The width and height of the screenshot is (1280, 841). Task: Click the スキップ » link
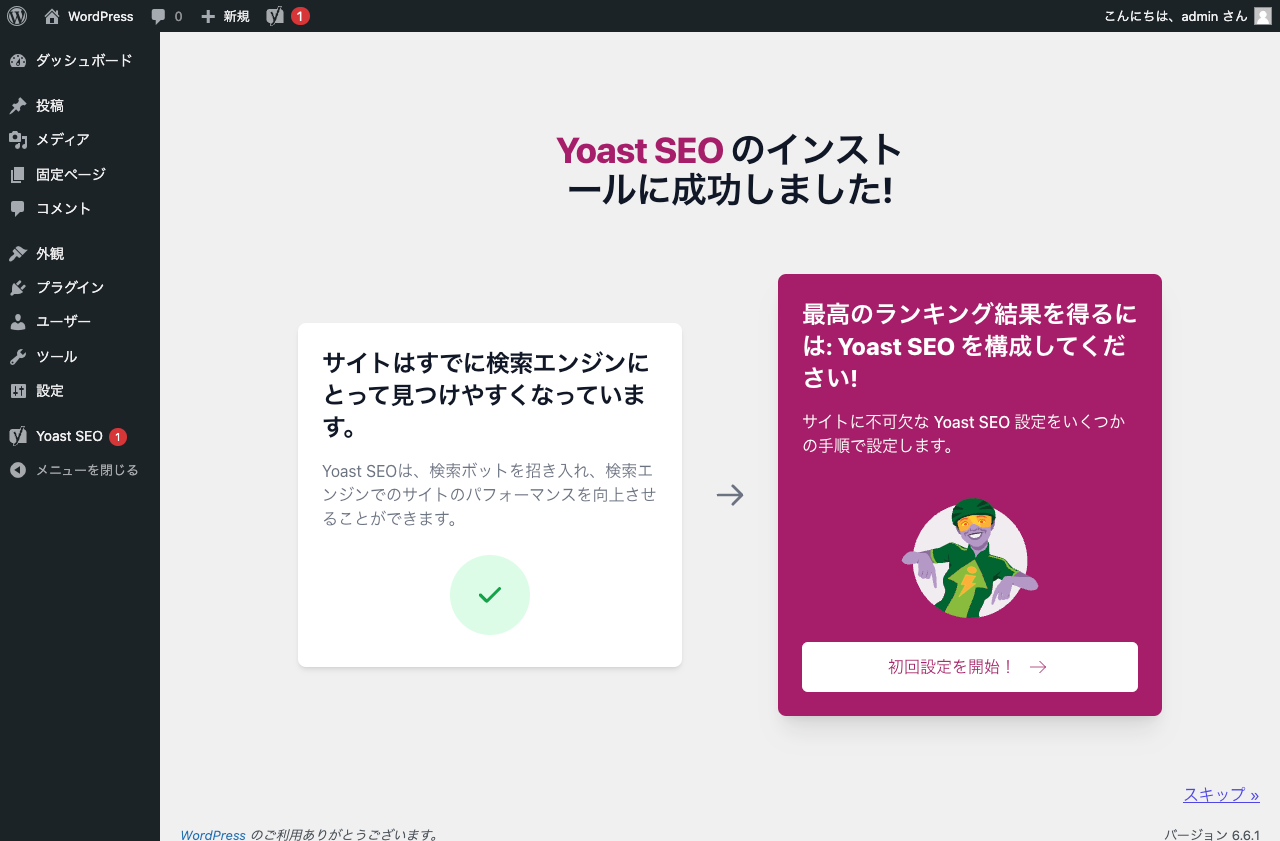click(1221, 795)
